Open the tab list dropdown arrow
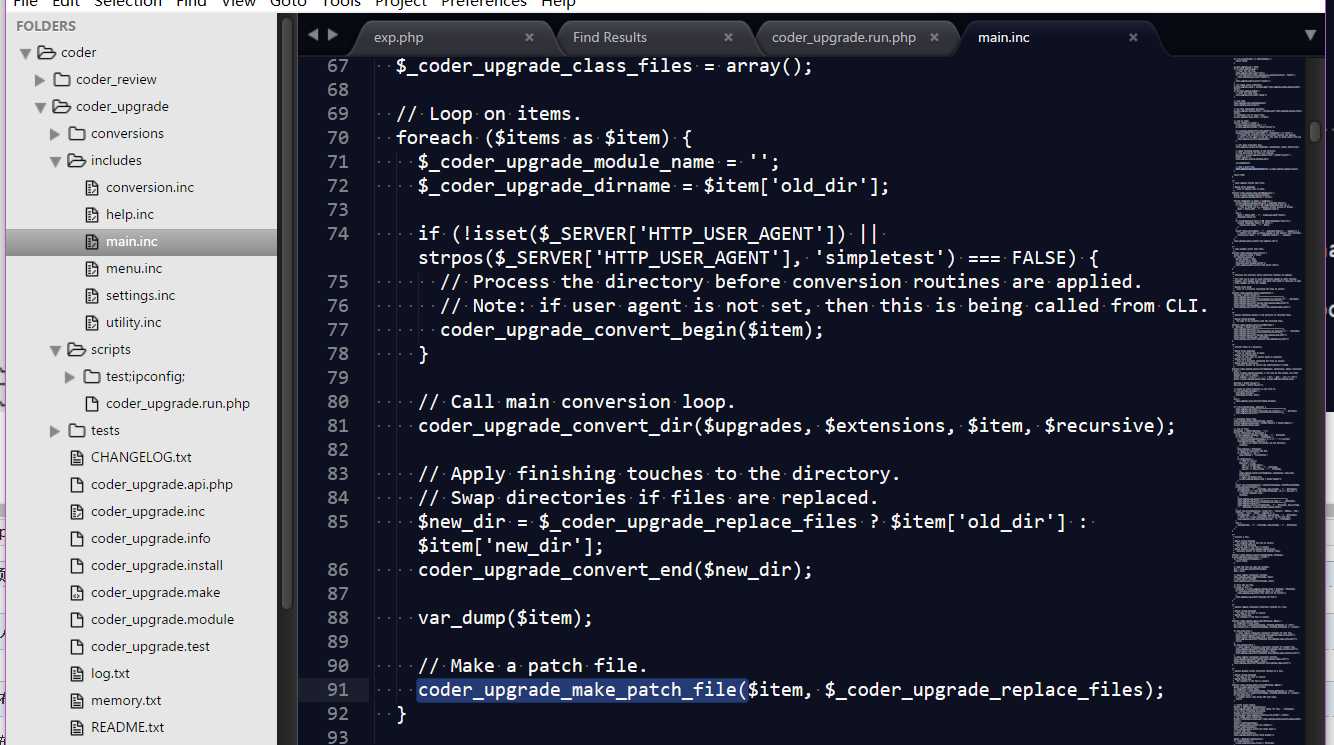This screenshot has width=1334, height=745. pos(1311,36)
